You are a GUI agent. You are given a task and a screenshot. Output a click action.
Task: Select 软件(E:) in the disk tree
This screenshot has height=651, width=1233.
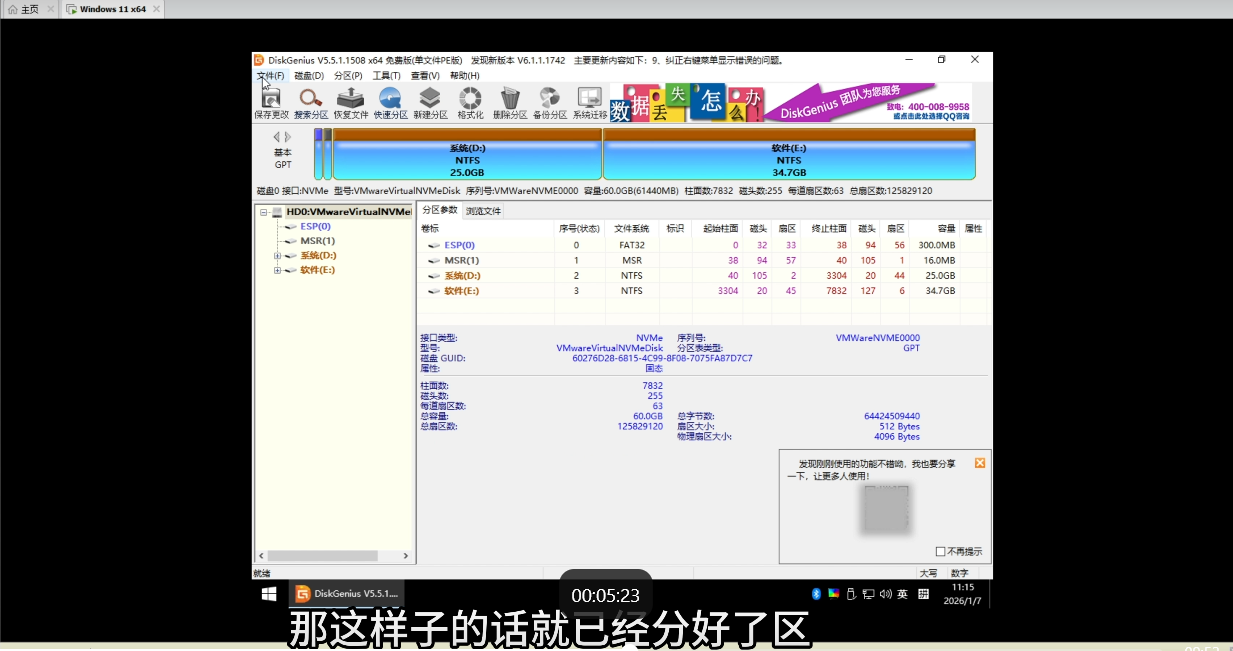coord(317,270)
